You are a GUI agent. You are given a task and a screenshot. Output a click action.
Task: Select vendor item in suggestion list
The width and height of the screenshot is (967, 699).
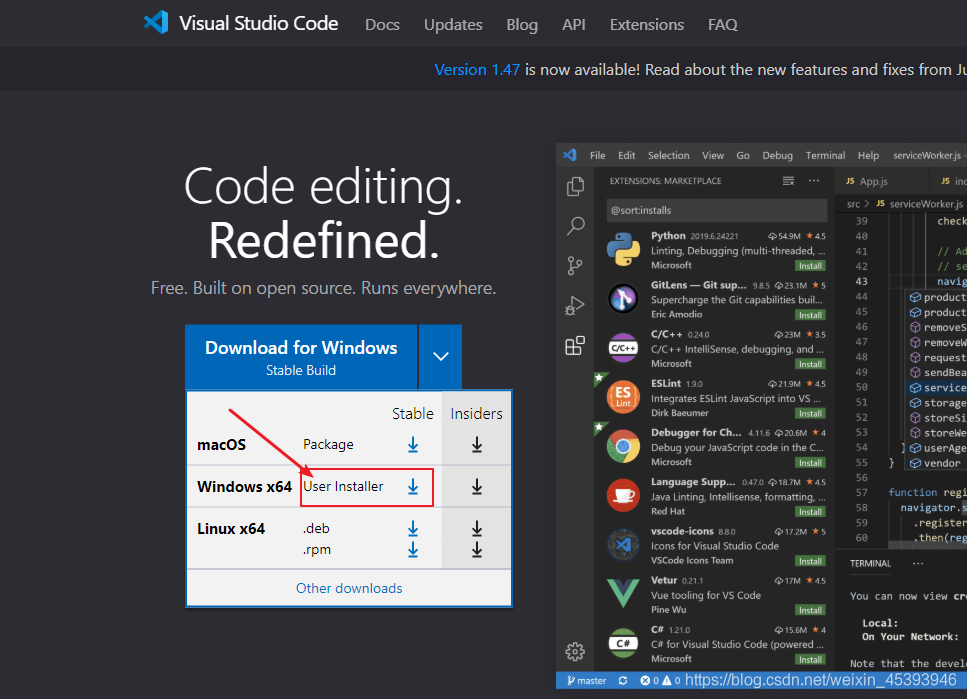tap(936, 463)
